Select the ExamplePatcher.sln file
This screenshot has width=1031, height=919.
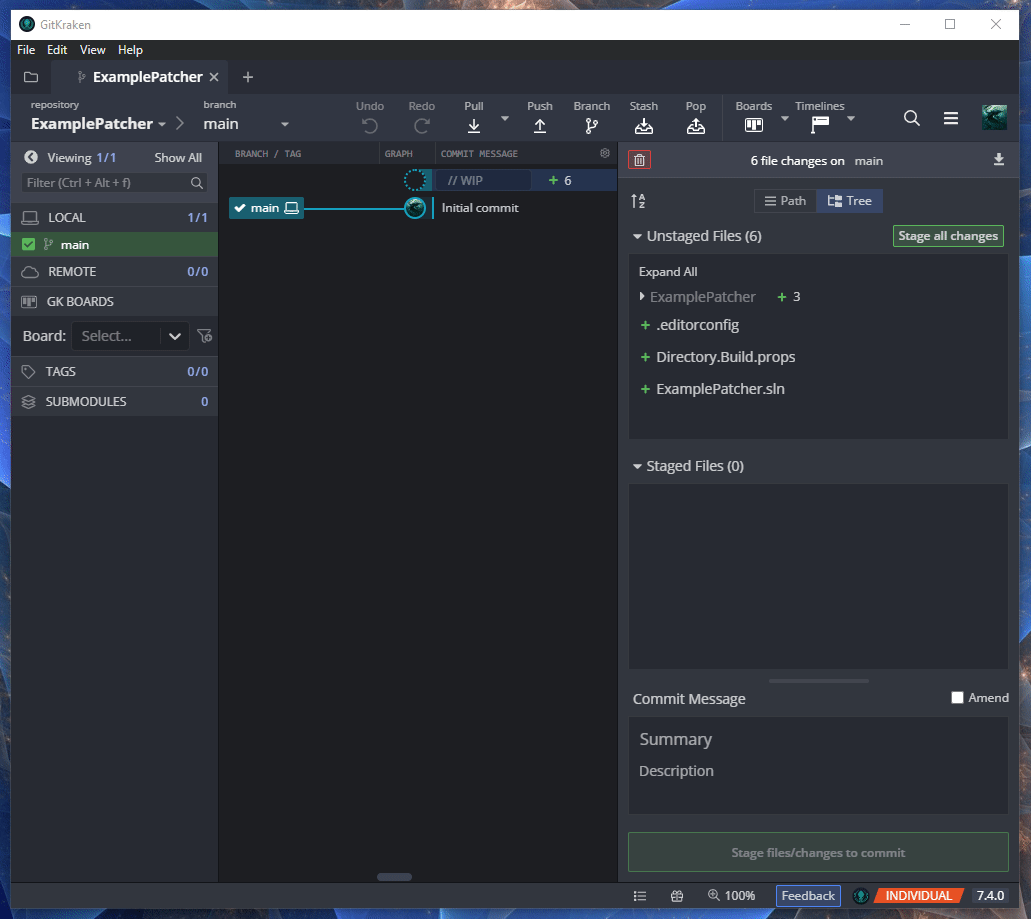click(x=720, y=389)
